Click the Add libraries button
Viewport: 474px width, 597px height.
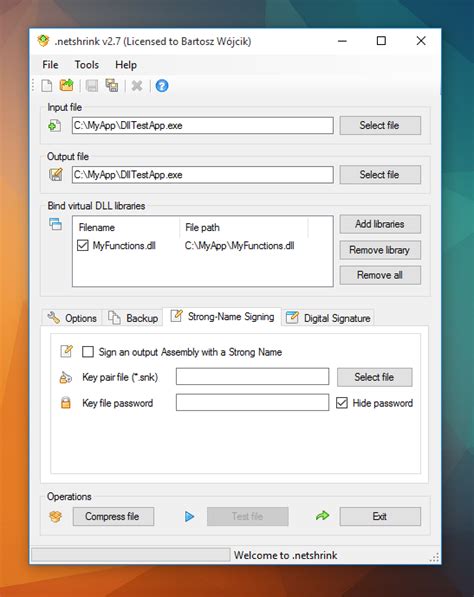(x=380, y=224)
